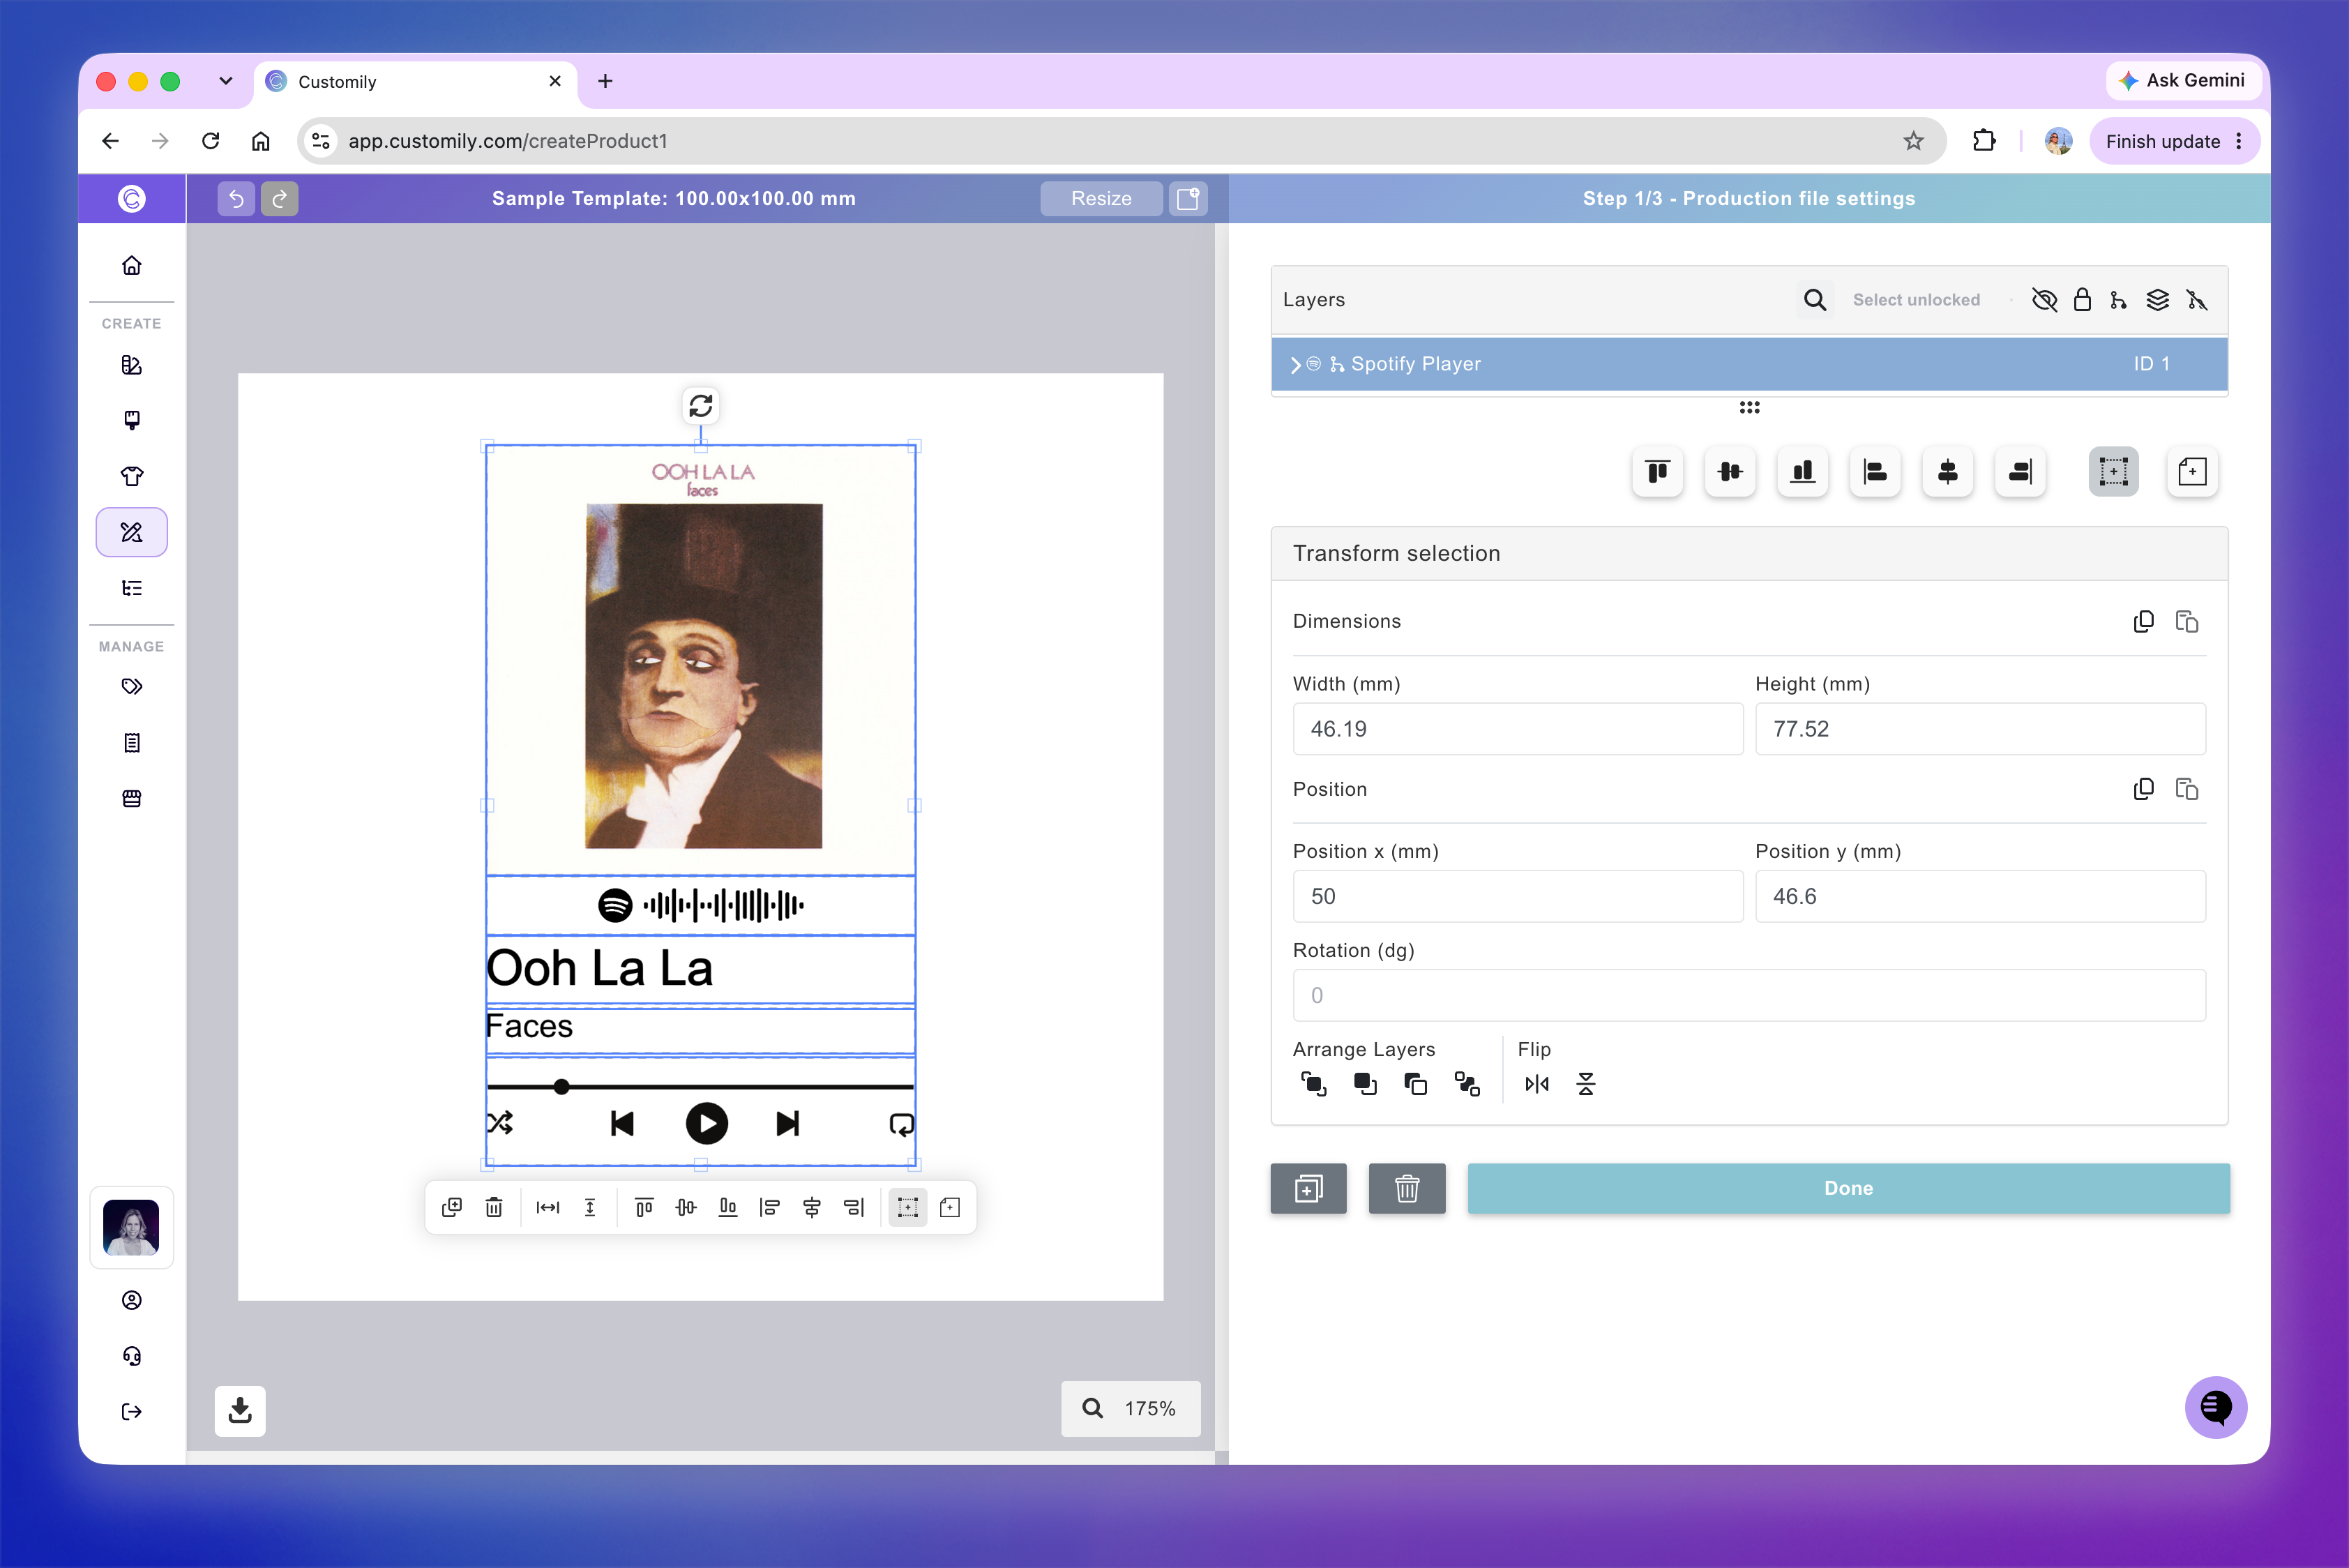Click the Done button
The width and height of the screenshot is (2349, 1568).
pos(1848,1188)
